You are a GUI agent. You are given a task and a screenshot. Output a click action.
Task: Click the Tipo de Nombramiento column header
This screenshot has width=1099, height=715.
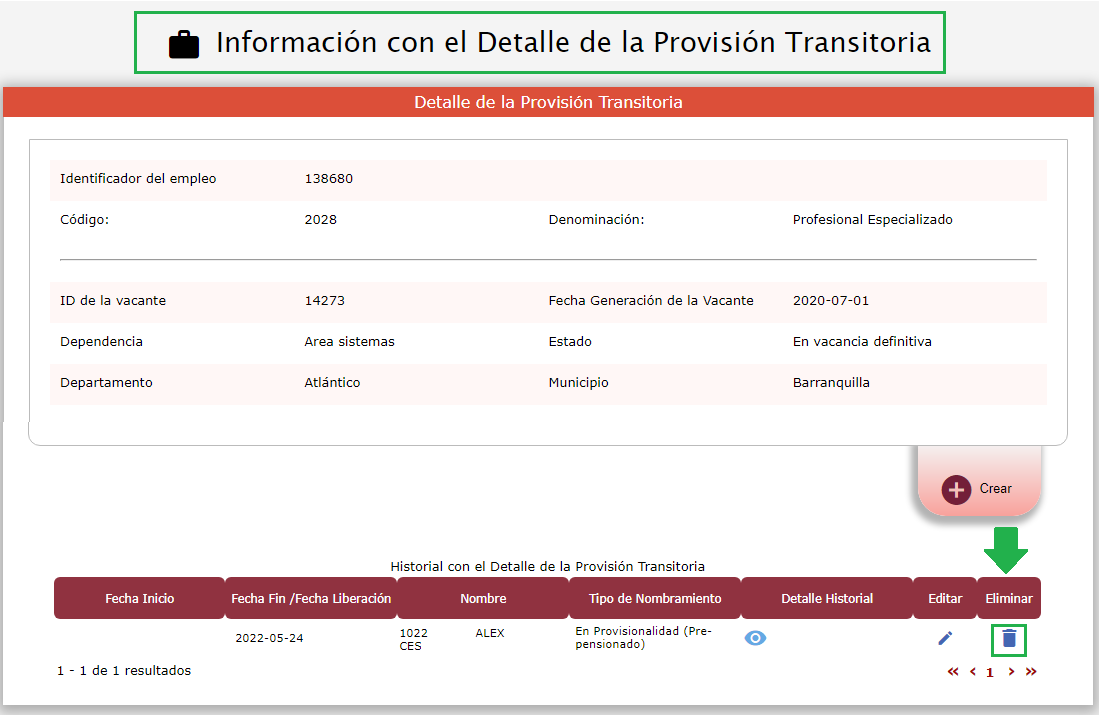coord(655,599)
